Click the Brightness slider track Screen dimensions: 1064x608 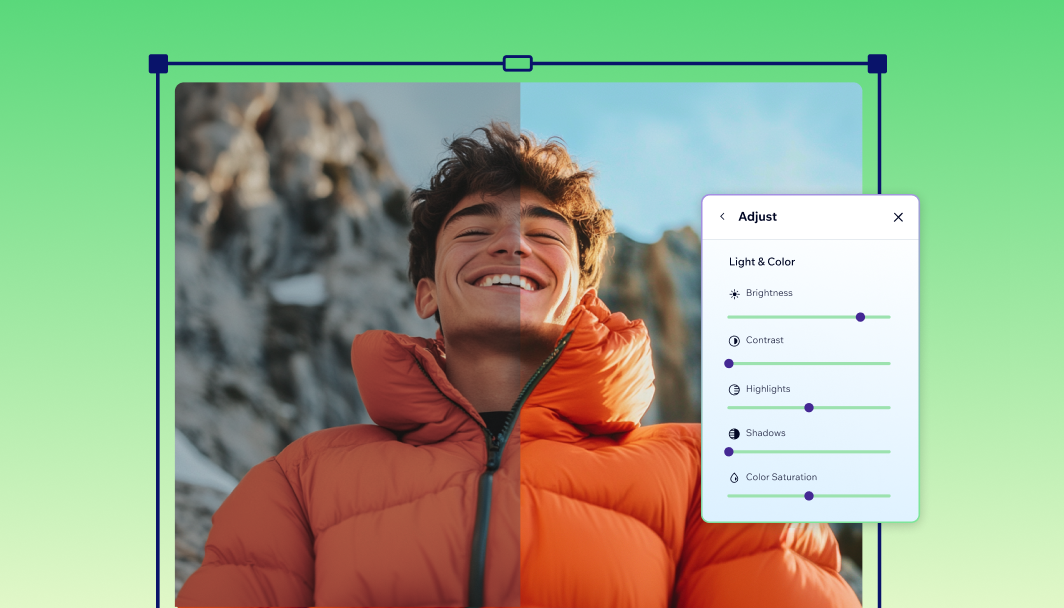(790, 317)
